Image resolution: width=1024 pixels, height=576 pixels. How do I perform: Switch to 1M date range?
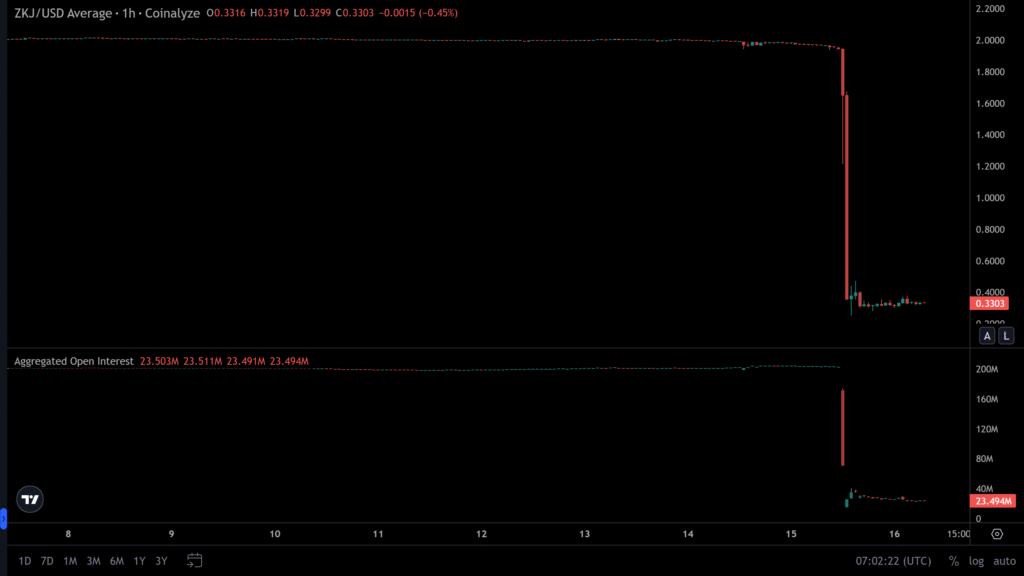click(70, 561)
